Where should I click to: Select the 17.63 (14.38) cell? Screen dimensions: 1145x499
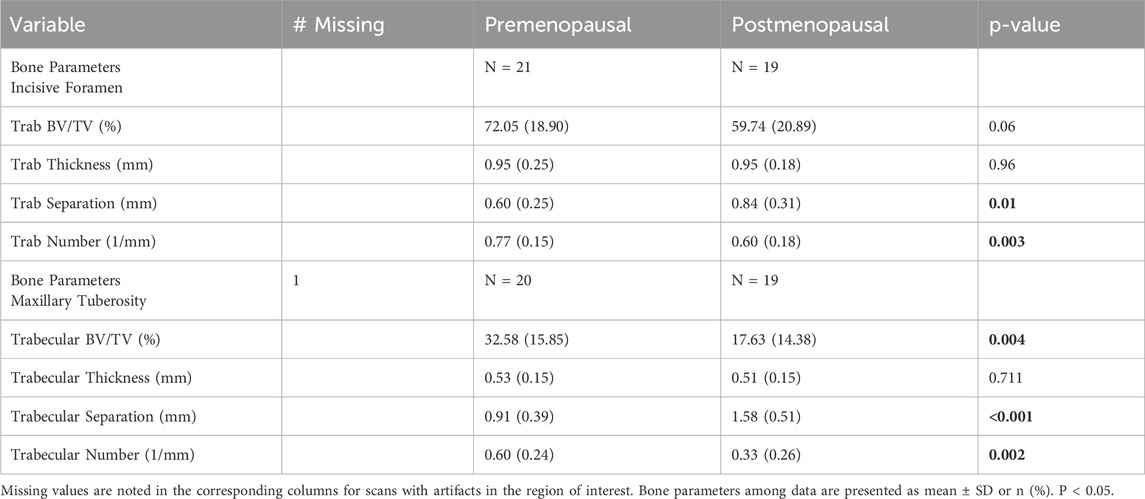tap(771, 338)
